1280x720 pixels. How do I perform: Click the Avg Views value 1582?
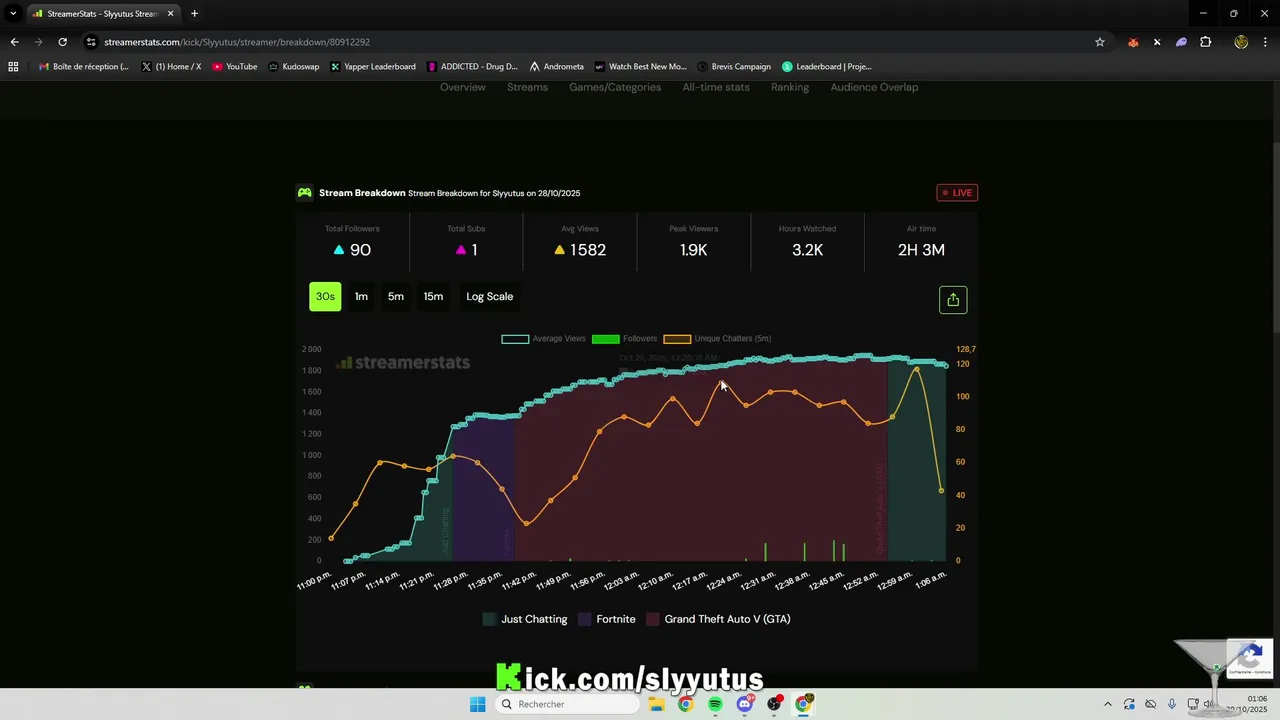[588, 250]
